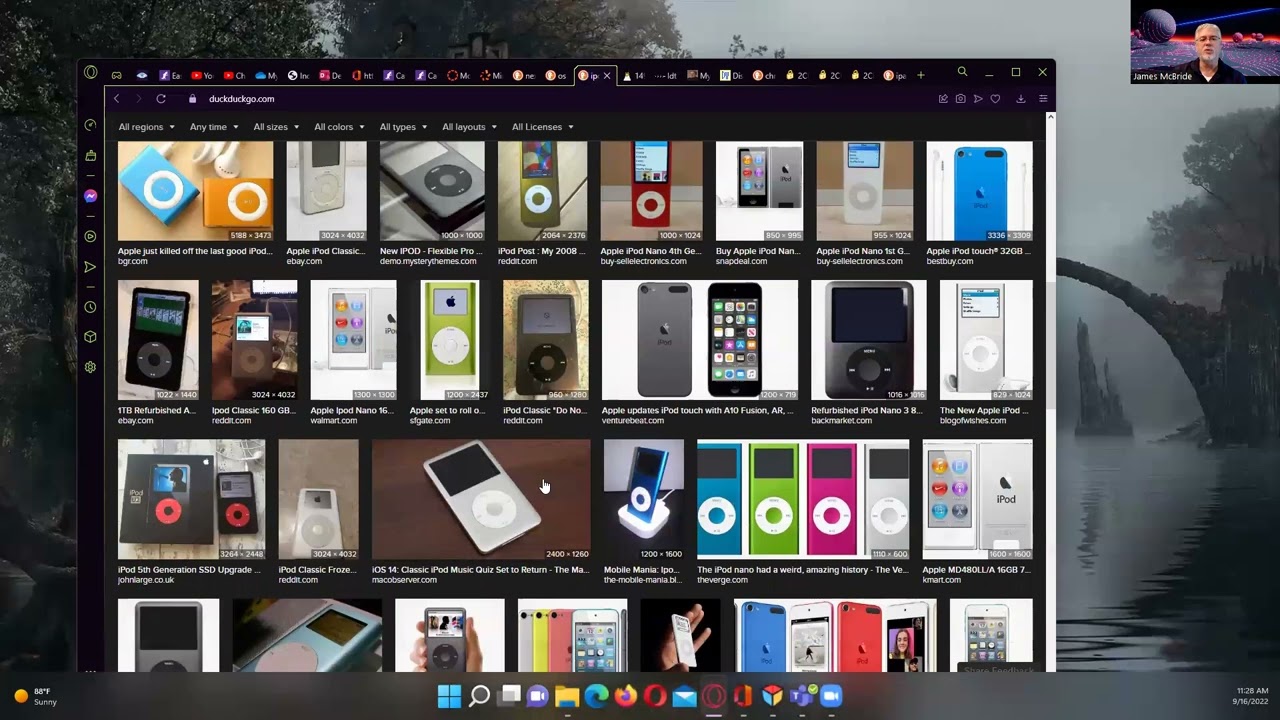Screen dimensions: 1280x720
Task: Open Firefox from the Windows taskbar
Action: tap(626, 696)
